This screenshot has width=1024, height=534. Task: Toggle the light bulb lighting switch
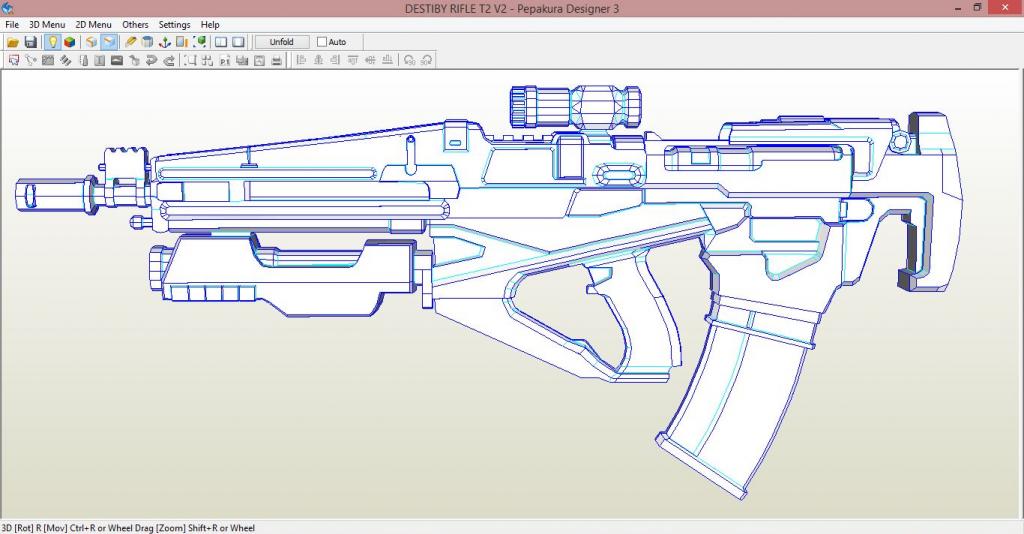click(x=52, y=42)
